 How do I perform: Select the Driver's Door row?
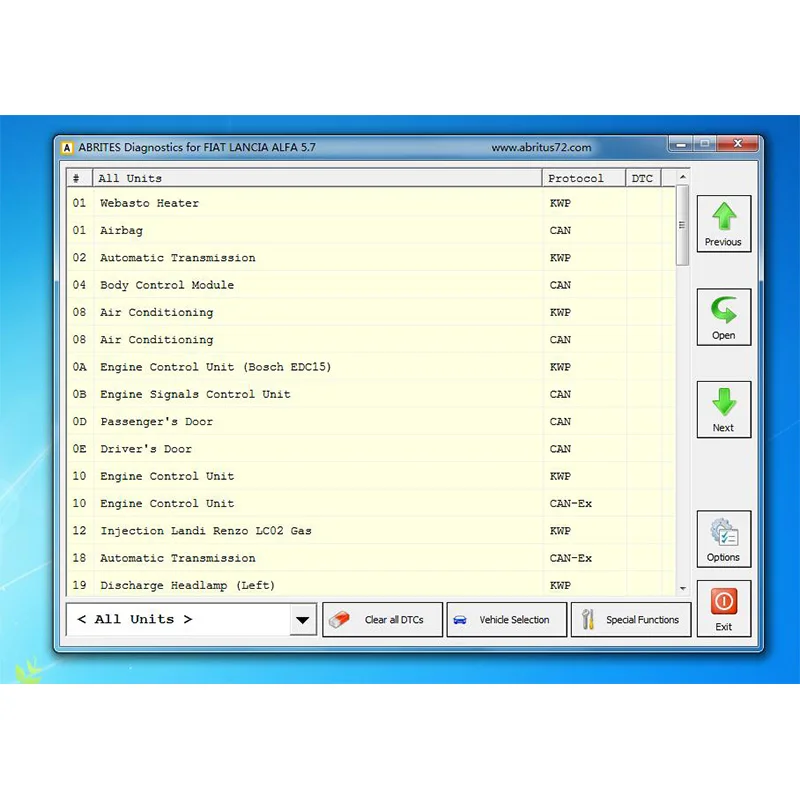point(371,448)
